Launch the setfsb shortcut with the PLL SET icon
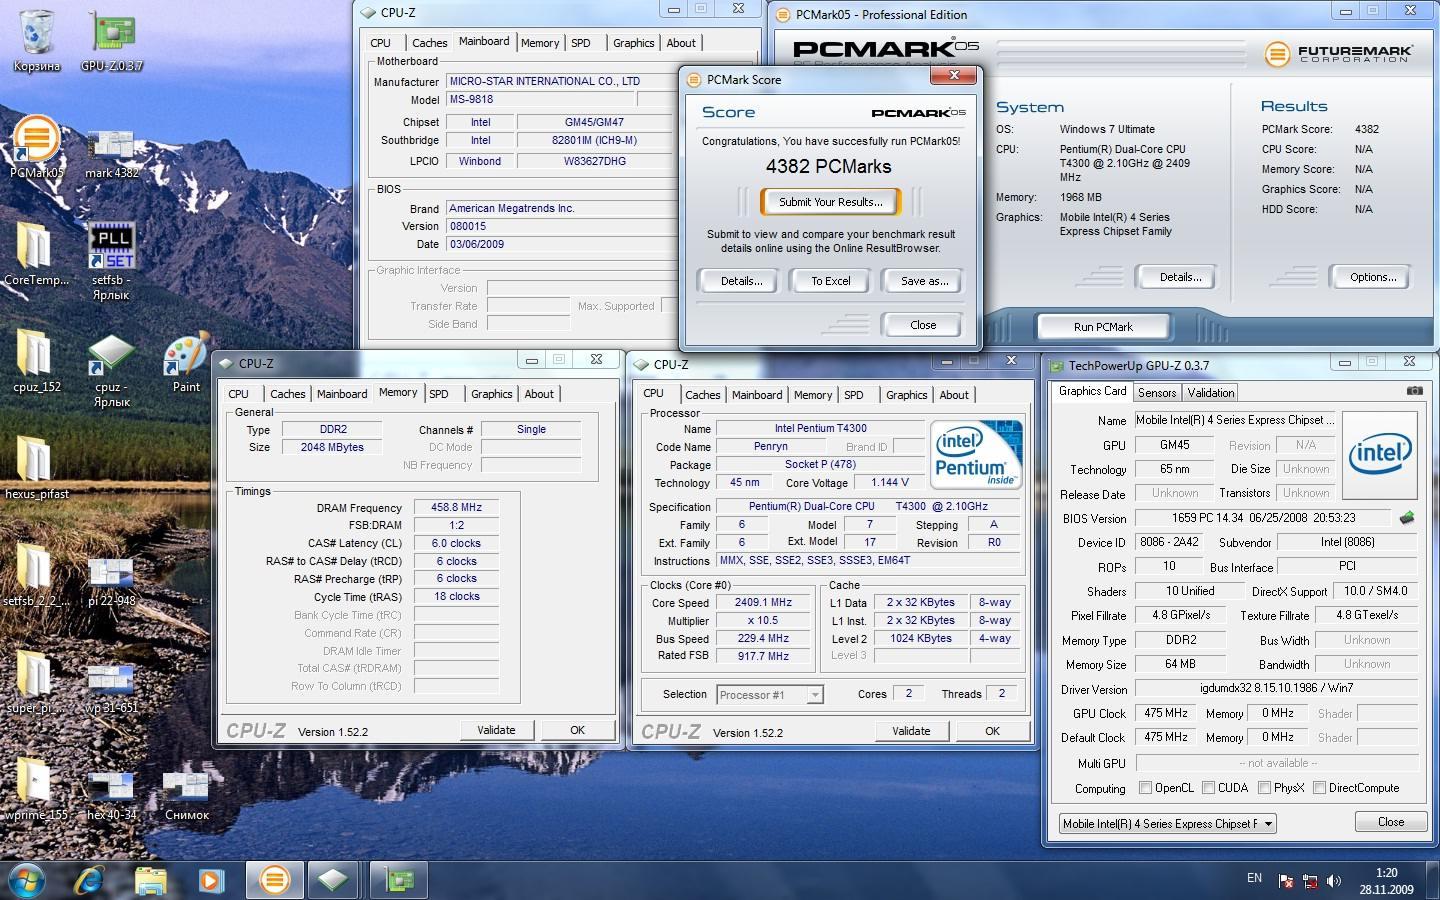 tap(112, 260)
